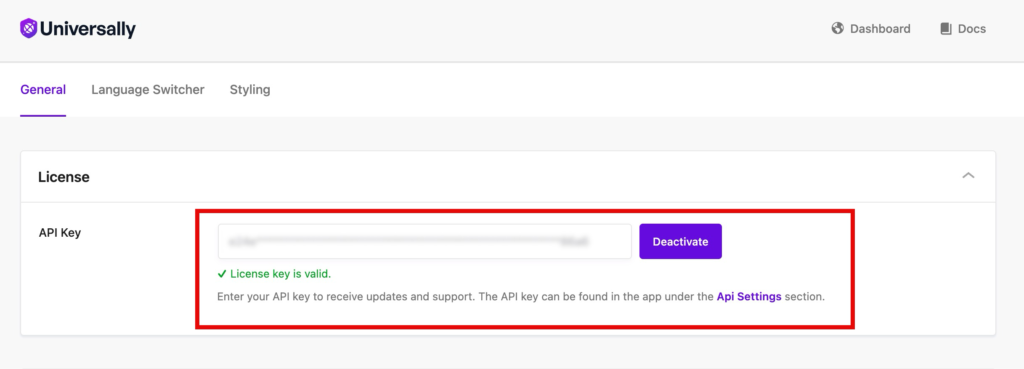
Task: Focus the API Key input field
Action: point(424,242)
